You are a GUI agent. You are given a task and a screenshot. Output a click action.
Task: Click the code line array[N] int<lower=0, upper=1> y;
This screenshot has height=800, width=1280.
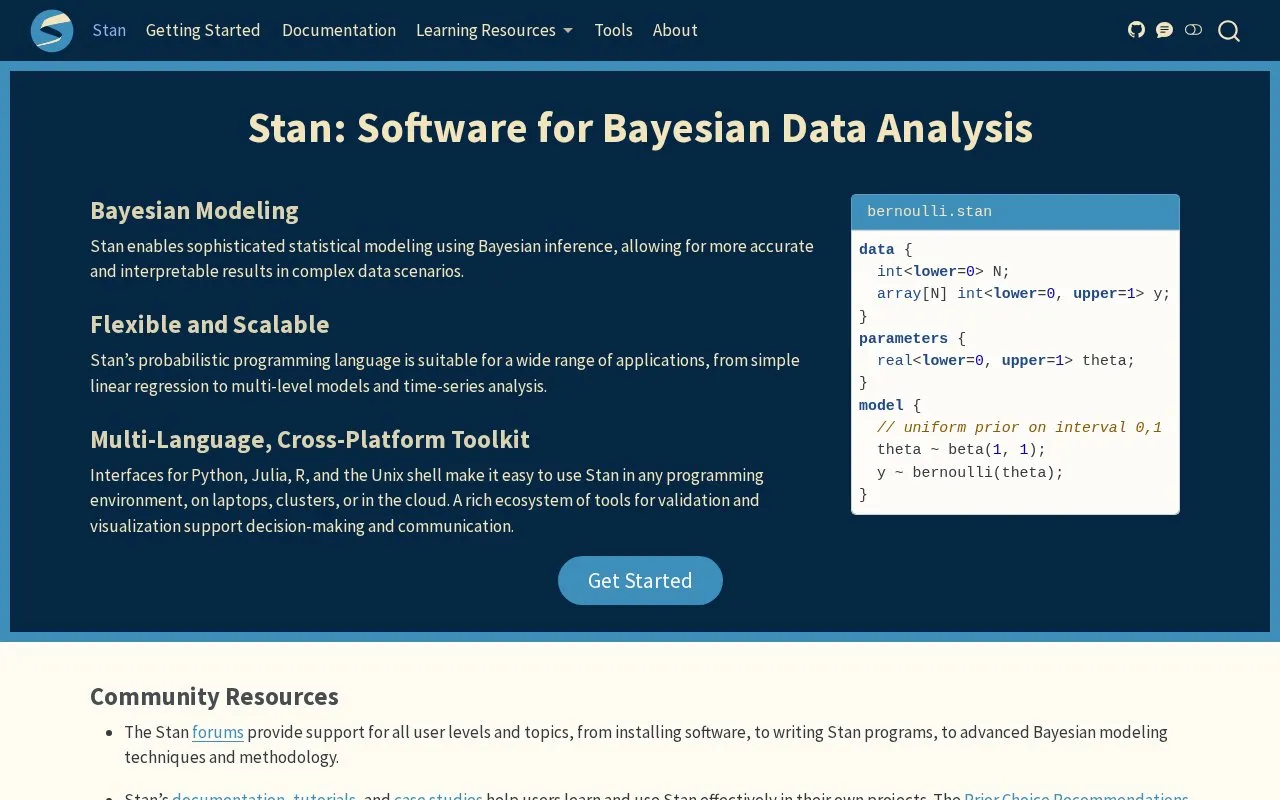tap(1023, 294)
